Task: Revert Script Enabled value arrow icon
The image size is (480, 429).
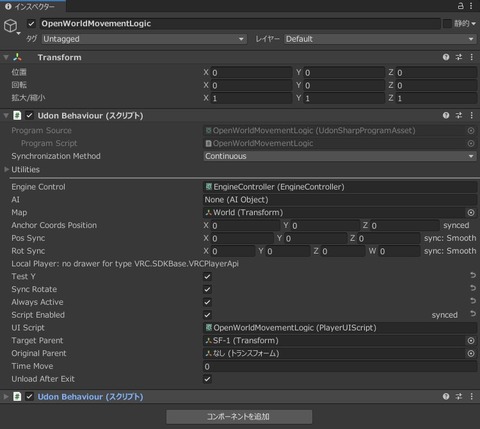Action: click(473, 314)
